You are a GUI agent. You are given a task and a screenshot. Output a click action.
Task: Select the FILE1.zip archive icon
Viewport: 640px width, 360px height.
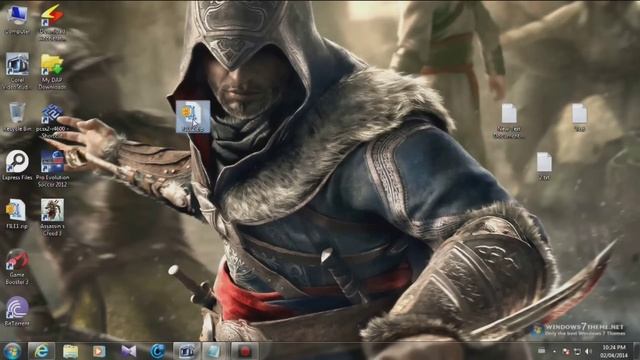[17, 214]
